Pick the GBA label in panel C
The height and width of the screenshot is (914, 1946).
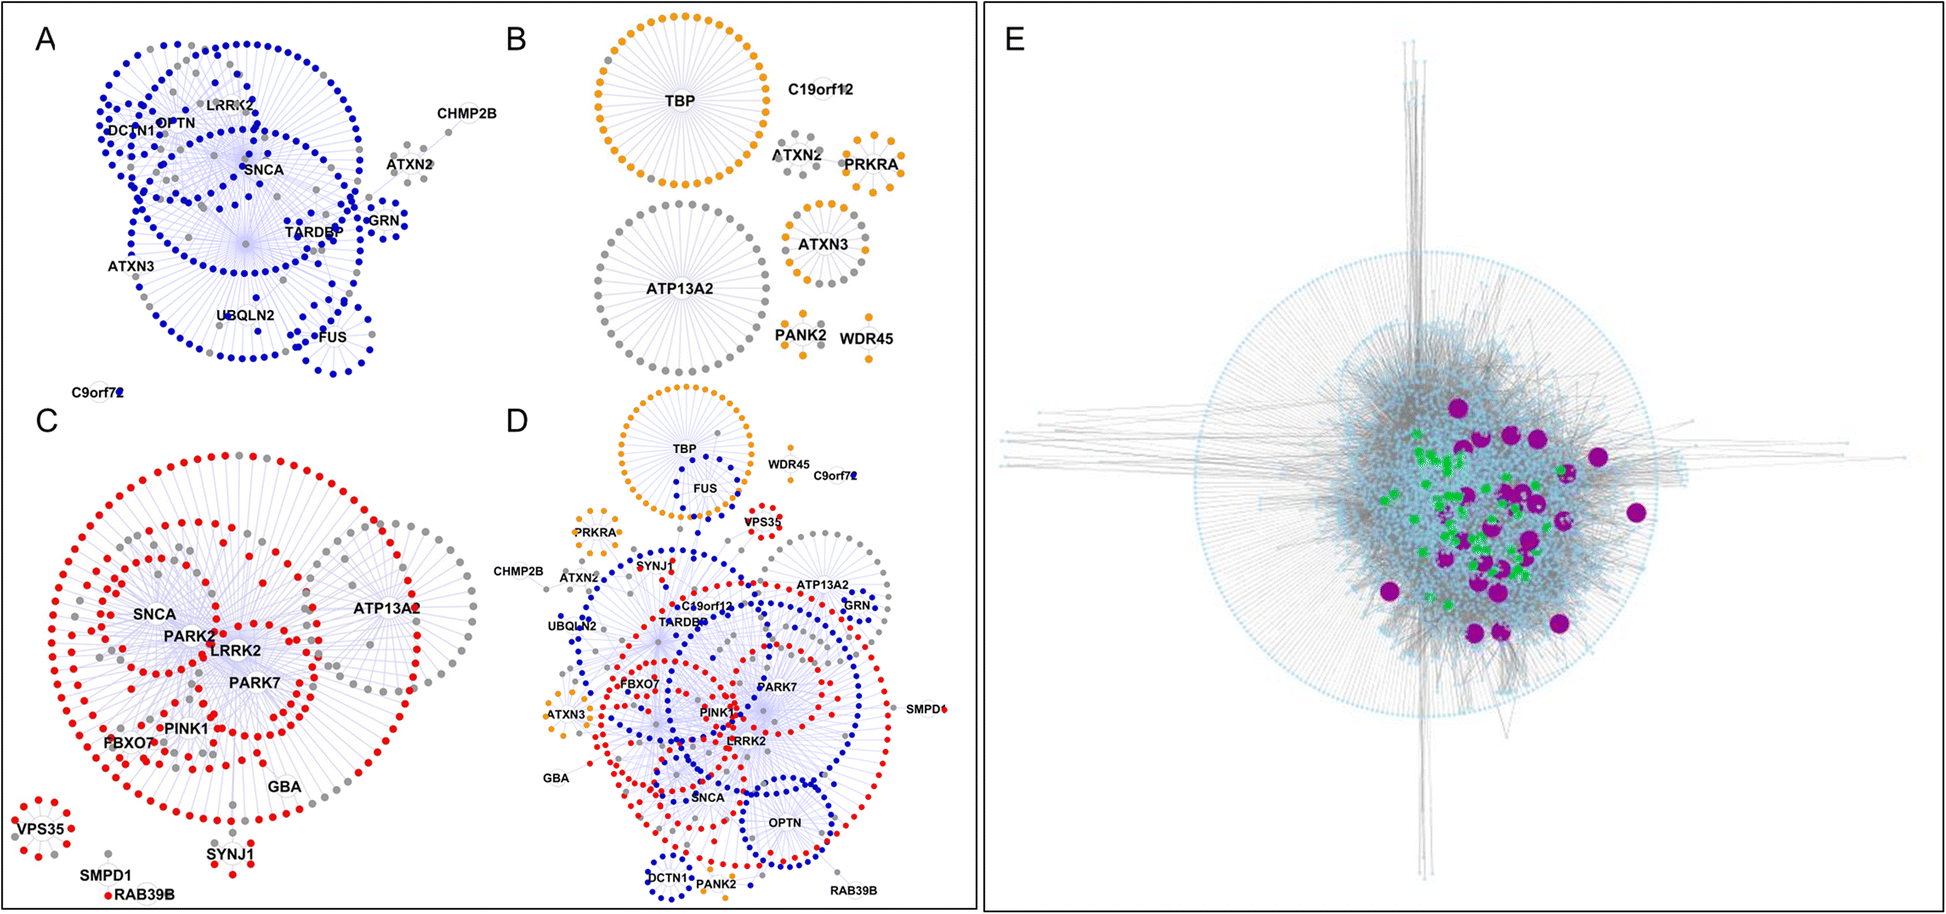click(x=285, y=787)
